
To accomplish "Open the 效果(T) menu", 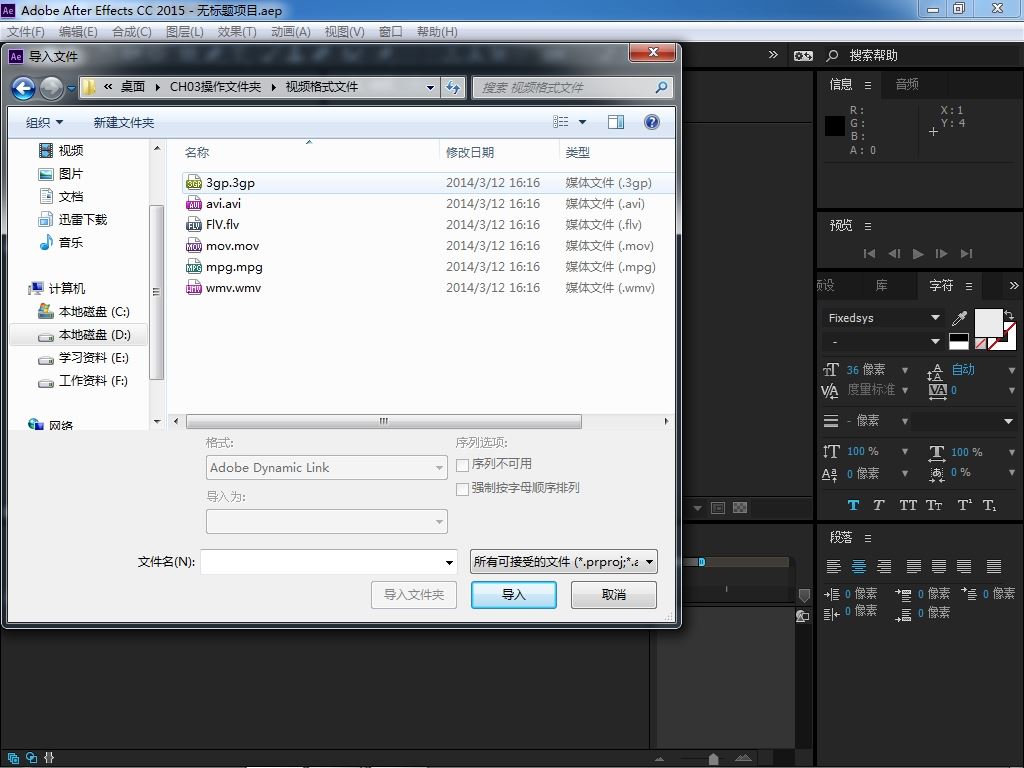I will [x=236, y=31].
